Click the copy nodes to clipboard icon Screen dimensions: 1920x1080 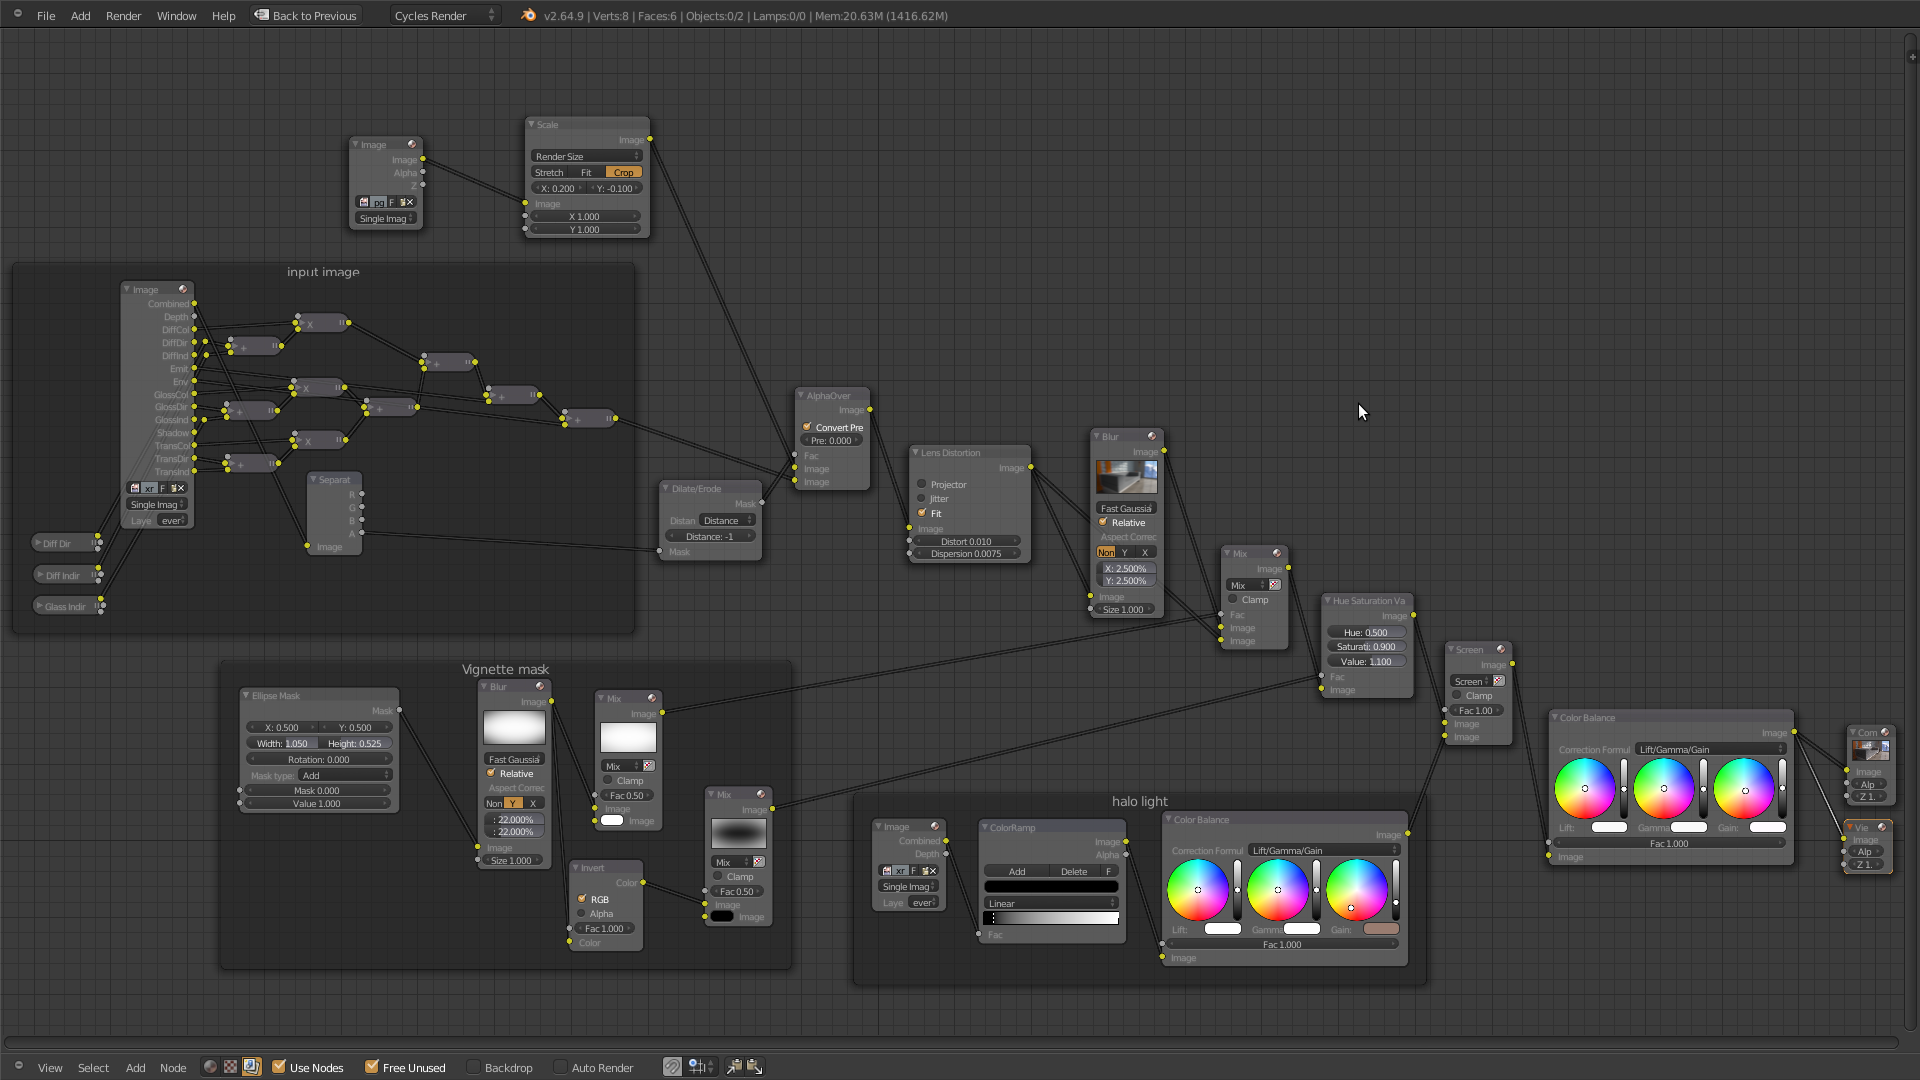734,1067
